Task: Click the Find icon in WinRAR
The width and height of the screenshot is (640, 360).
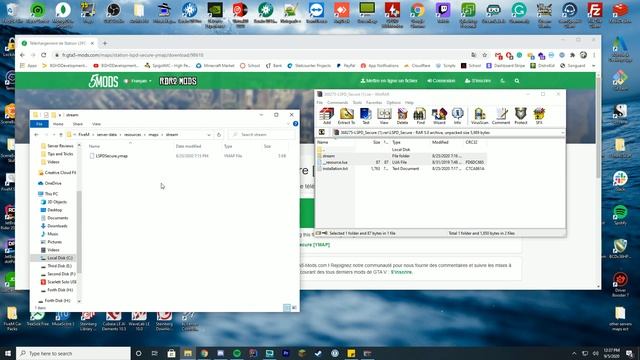Action: (x=420, y=116)
